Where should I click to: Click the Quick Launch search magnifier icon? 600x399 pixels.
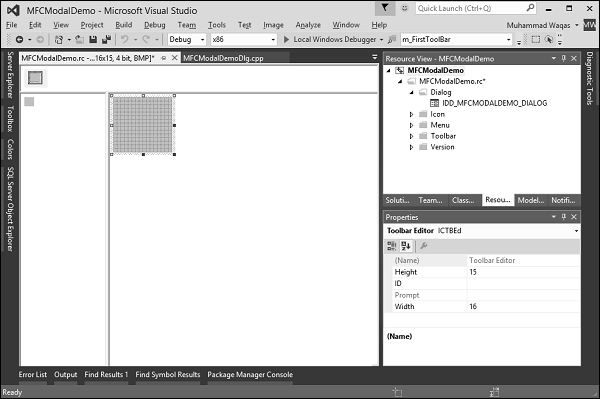[530, 8]
